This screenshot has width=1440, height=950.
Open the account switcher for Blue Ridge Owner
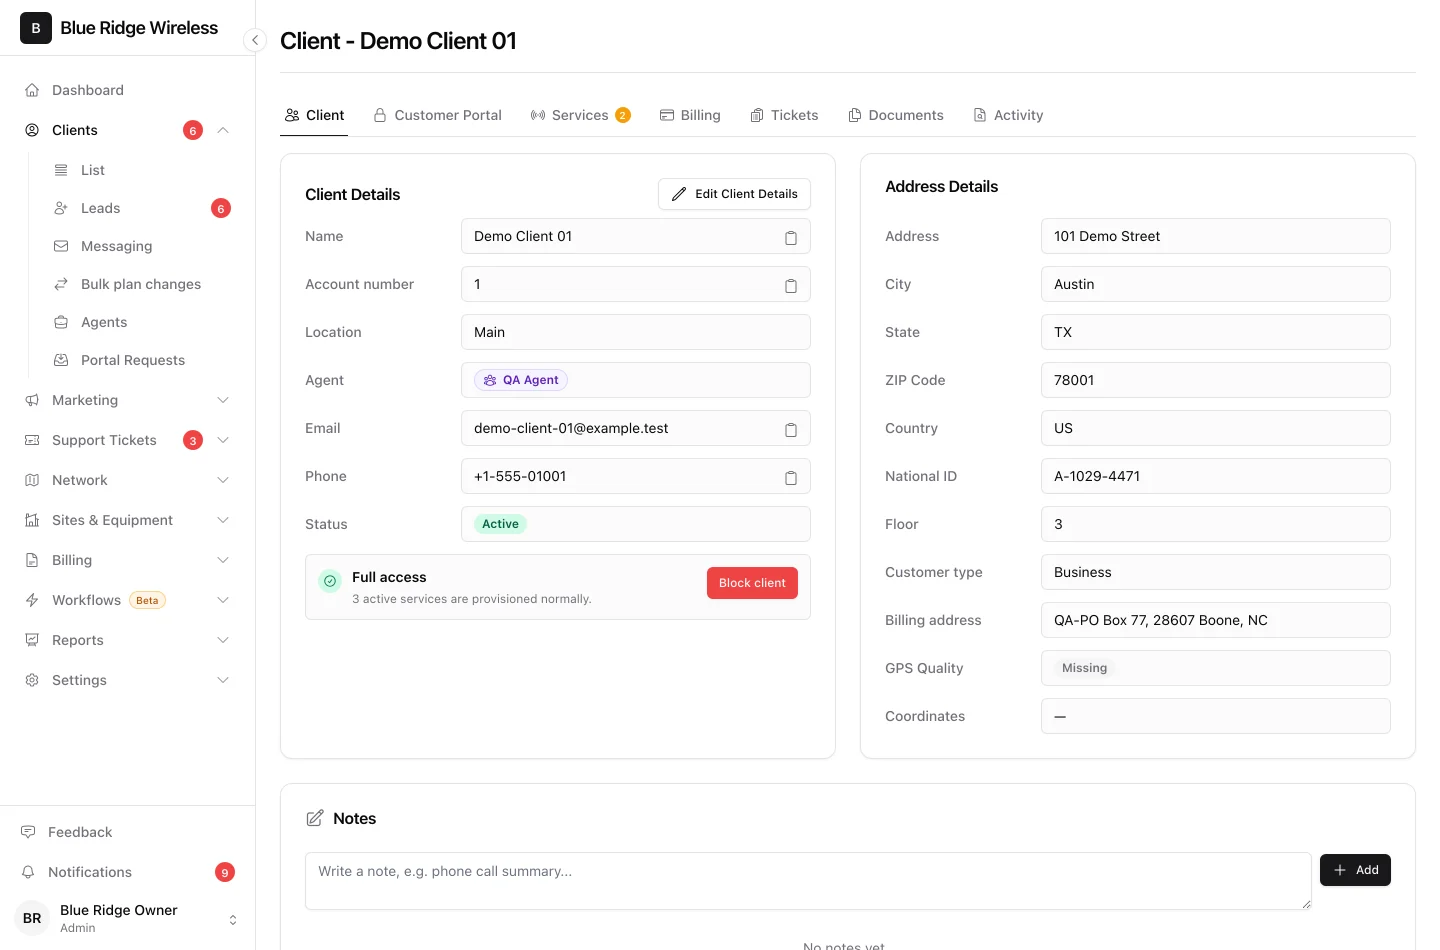click(233, 920)
